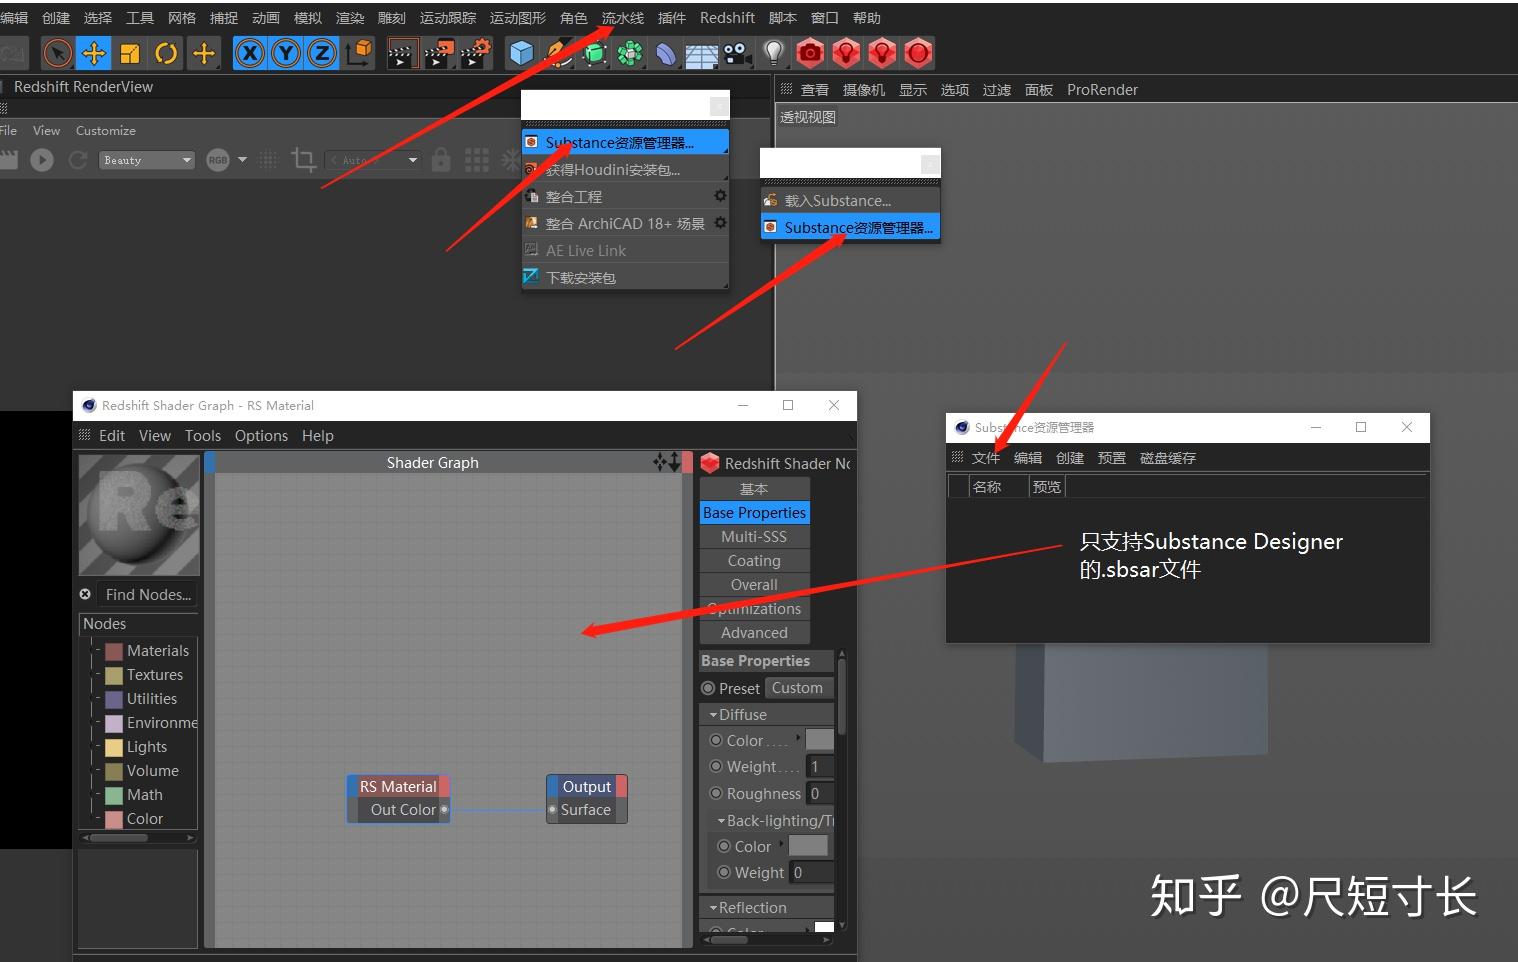The width and height of the screenshot is (1518, 962).
Task: Open the Tools menu in Shader Graph
Action: (x=202, y=435)
